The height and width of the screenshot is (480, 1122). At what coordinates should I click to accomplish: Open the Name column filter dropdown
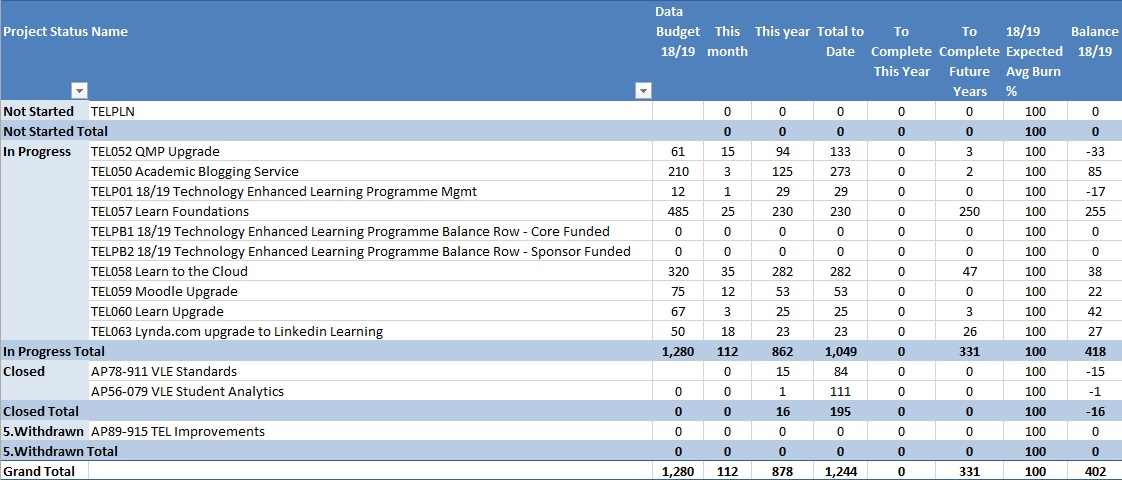[x=644, y=91]
